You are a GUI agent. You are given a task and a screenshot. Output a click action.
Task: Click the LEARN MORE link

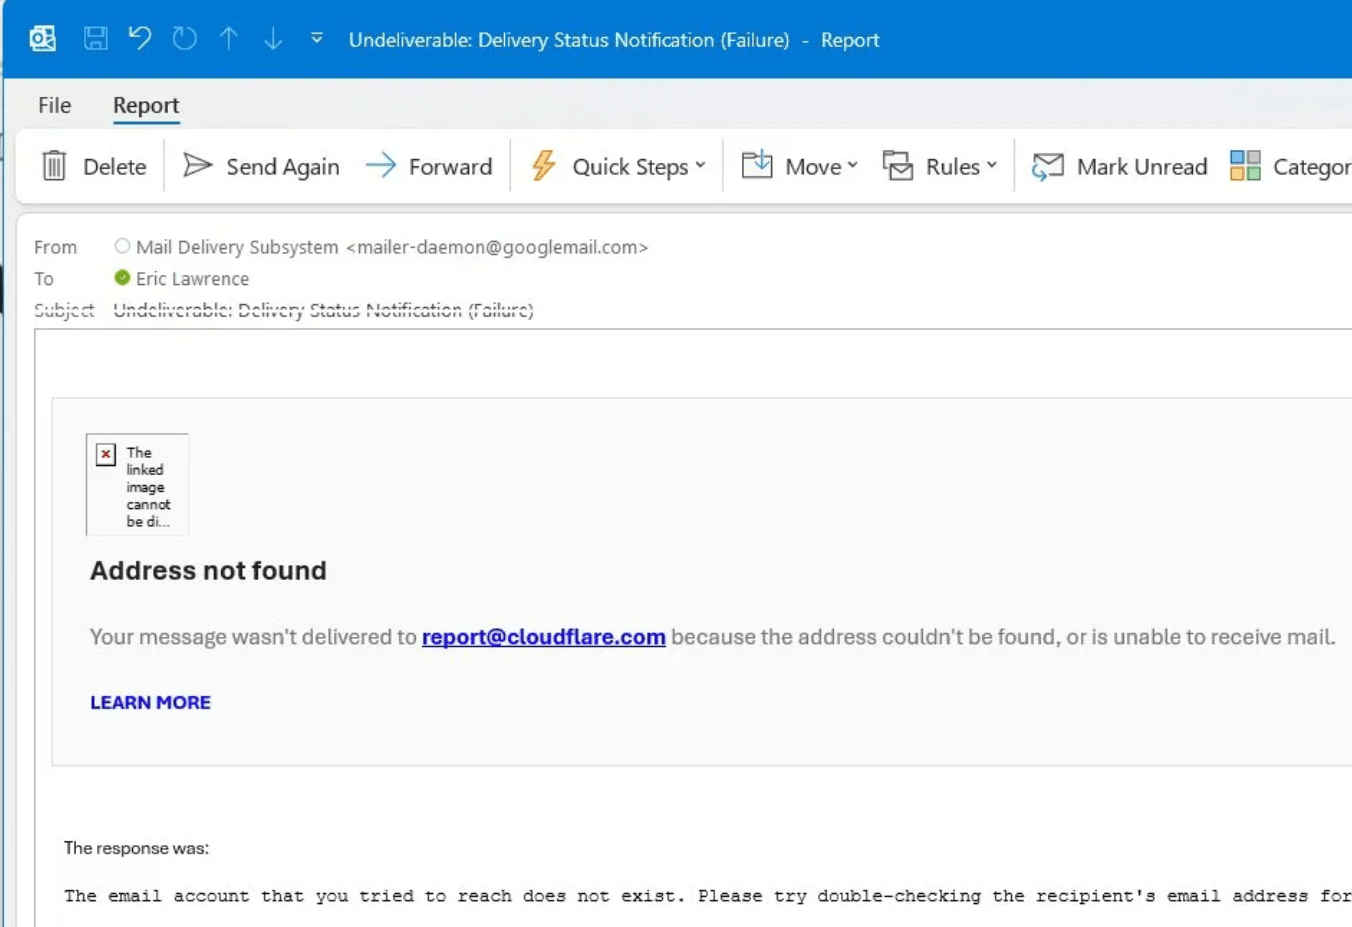(150, 702)
